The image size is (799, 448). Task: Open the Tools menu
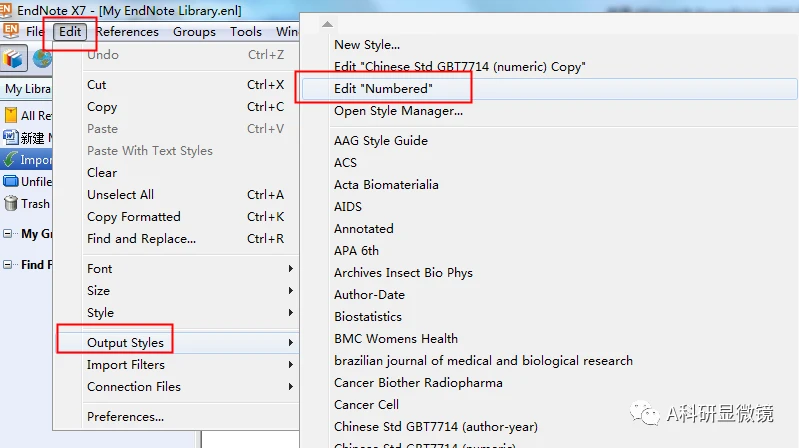click(246, 32)
